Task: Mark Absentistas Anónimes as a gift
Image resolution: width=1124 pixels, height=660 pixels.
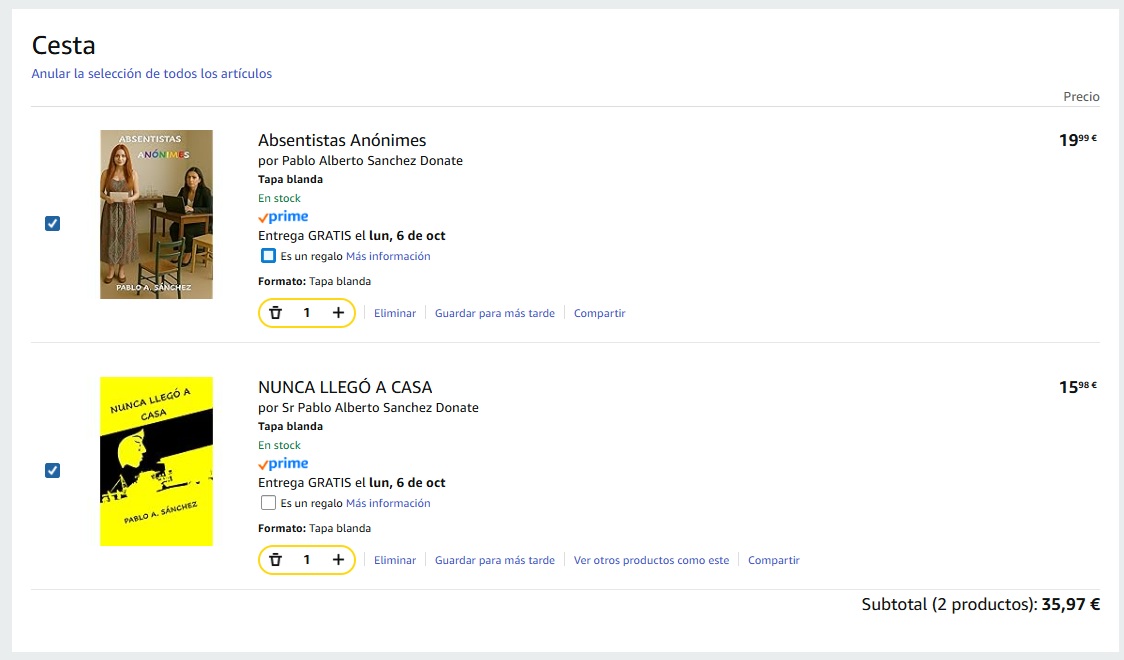Action: click(268, 256)
